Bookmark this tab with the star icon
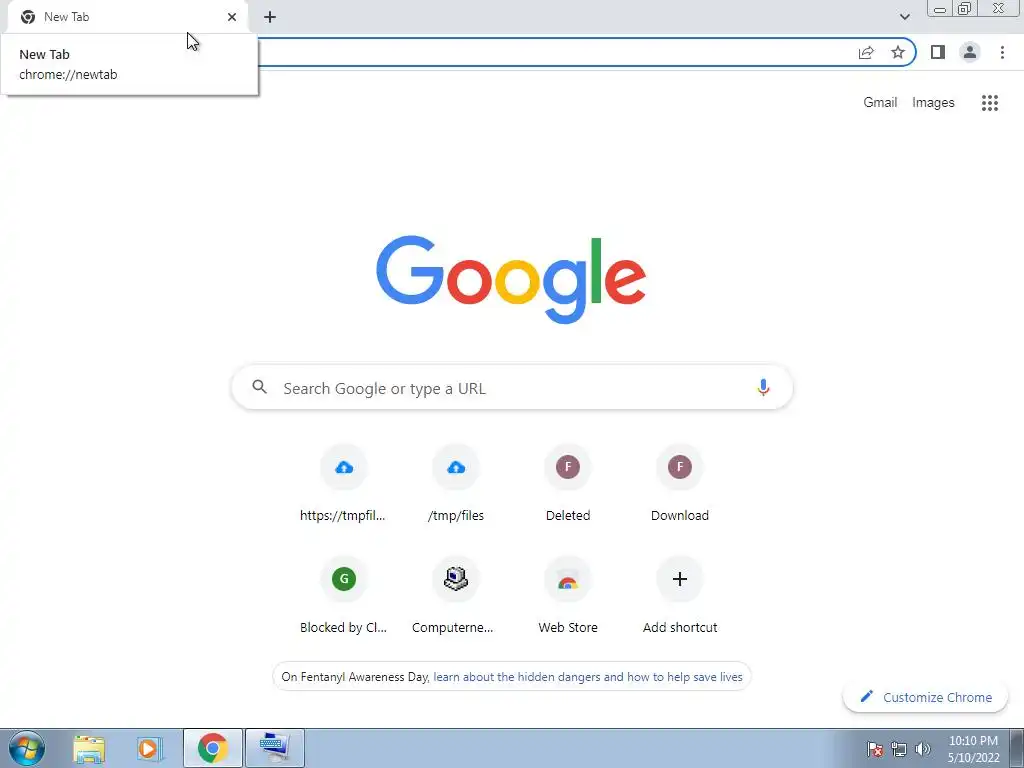The height and width of the screenshot is (768, 1024). (898, 52)
